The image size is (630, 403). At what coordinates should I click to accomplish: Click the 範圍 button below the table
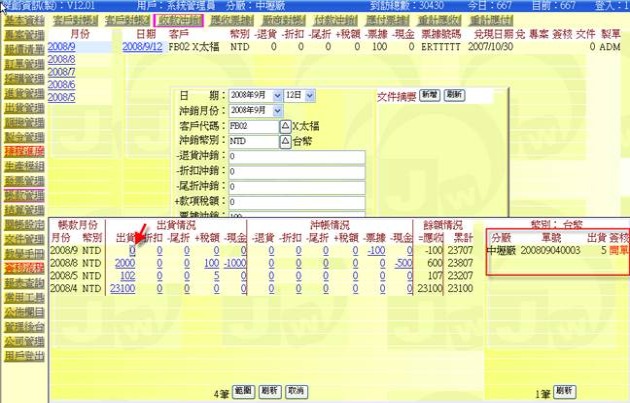coord(242,390)
